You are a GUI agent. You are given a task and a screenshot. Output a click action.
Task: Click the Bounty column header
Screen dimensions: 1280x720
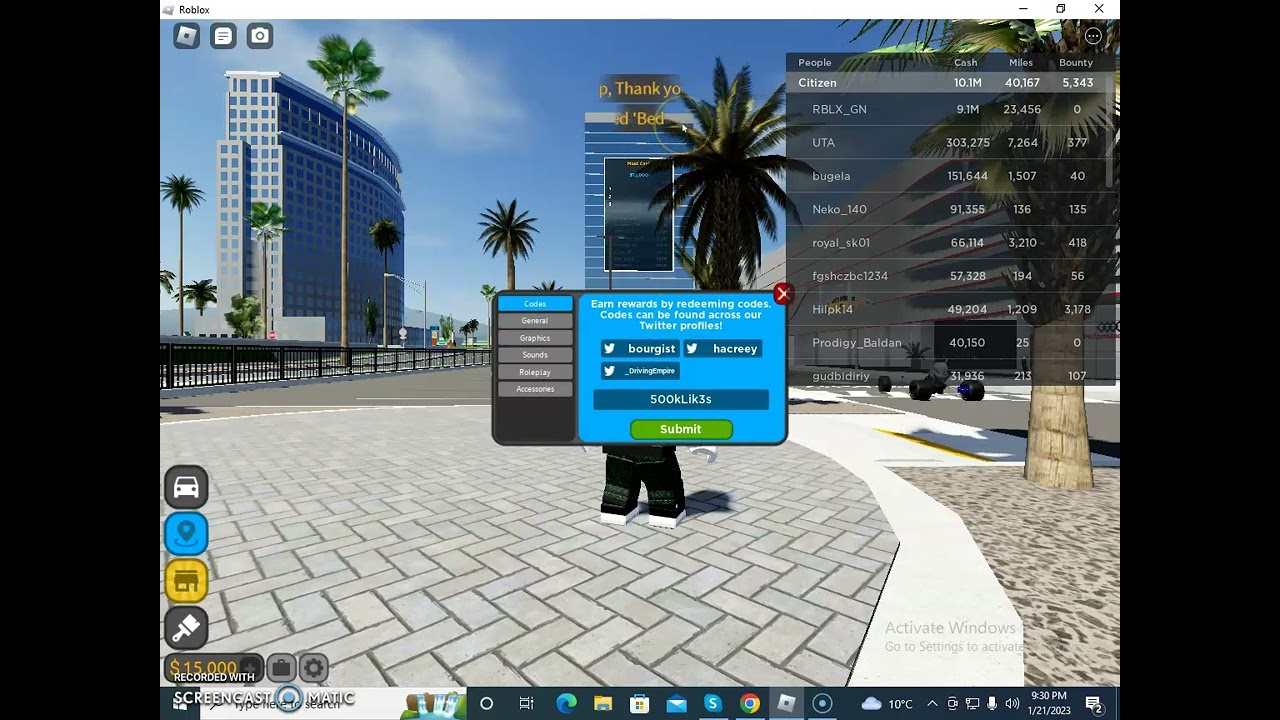(x=1076, y=62)
